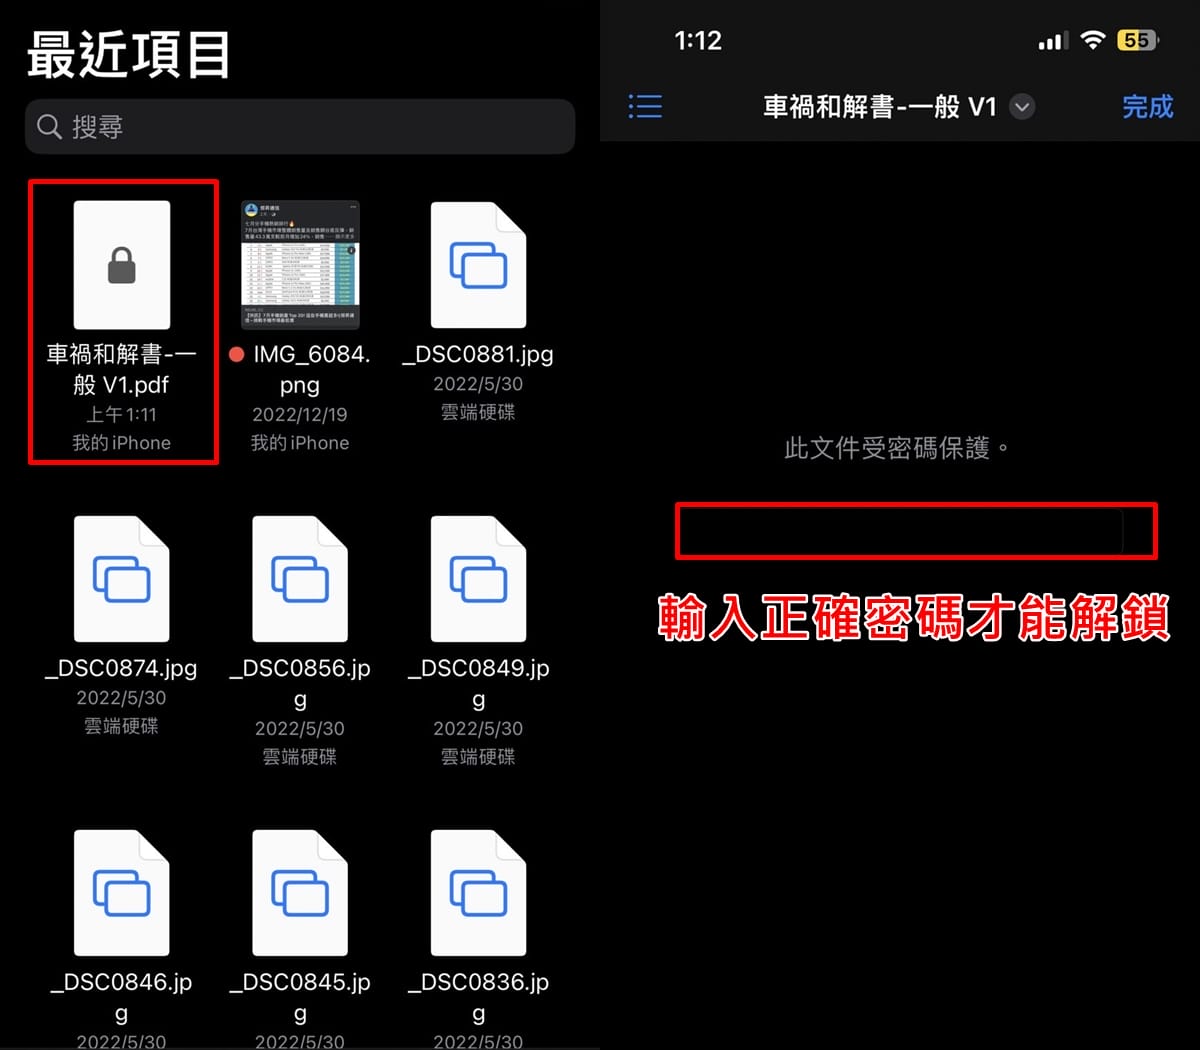Open the _DSC0856.jpg file icon
Viewport: 1200px width, 1050px height.
click(x=300, y=579)
